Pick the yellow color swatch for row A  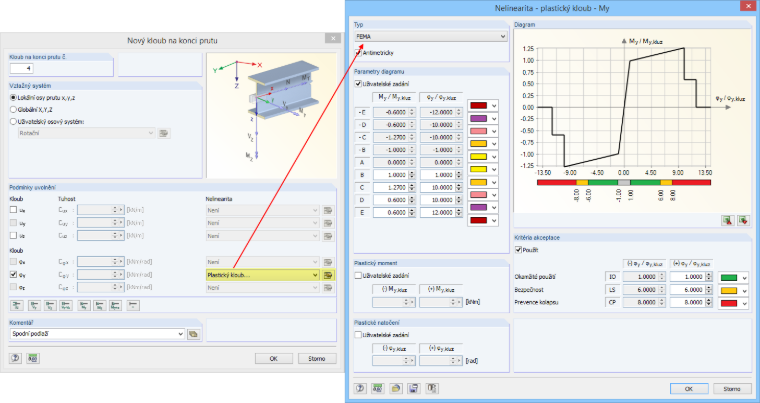(478, 157)
